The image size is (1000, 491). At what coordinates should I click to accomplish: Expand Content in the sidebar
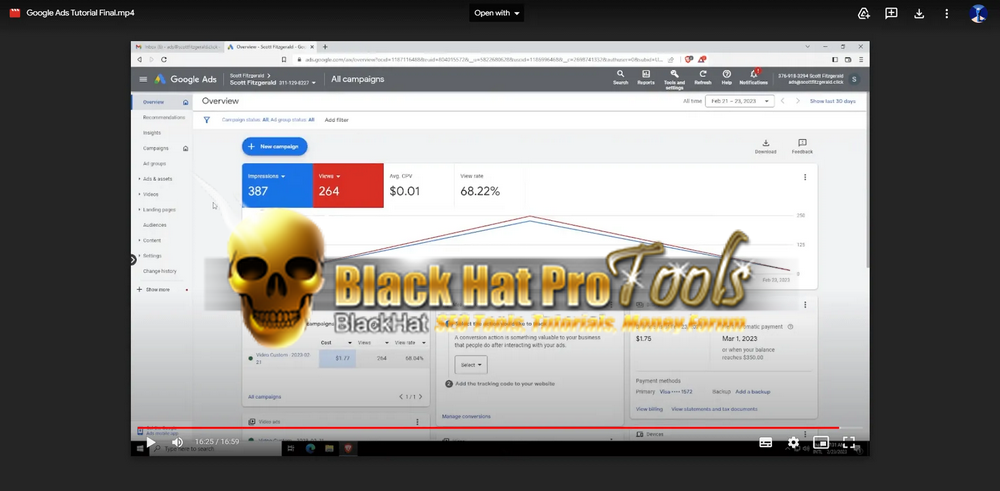[150, 240]
